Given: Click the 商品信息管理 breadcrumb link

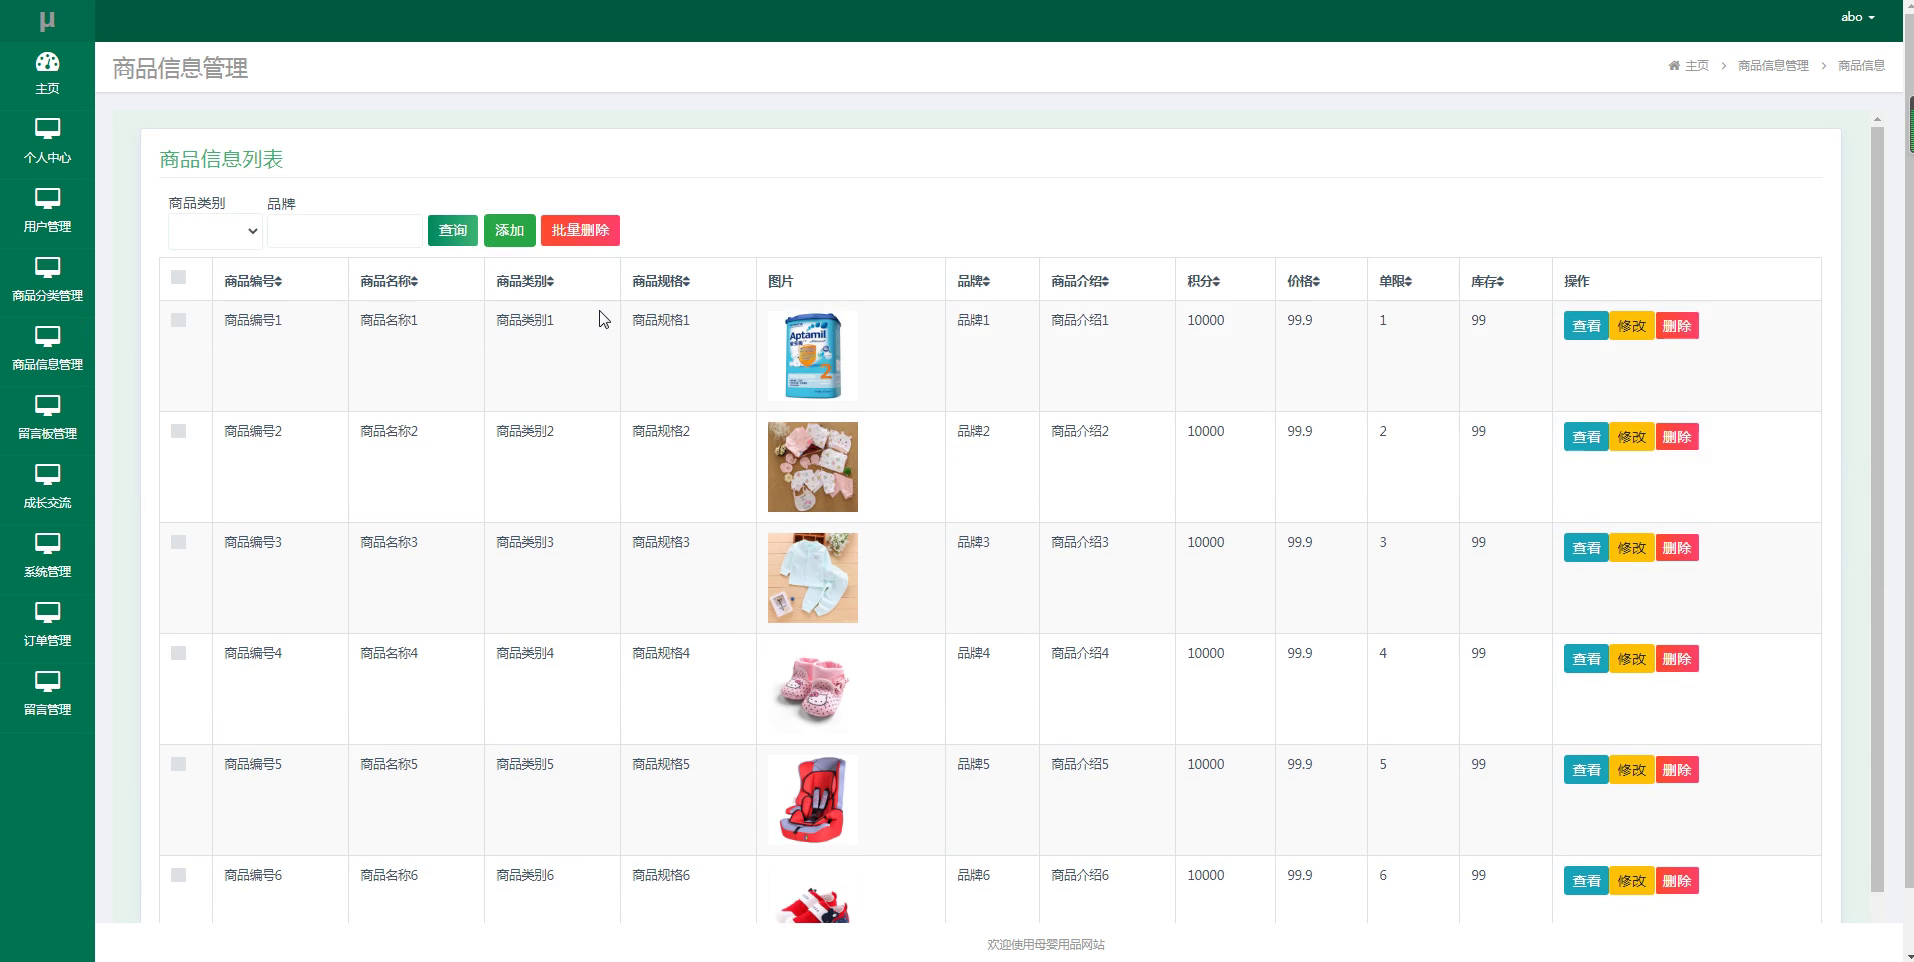Looking at the screenshot, I should tap(1773, 66).
